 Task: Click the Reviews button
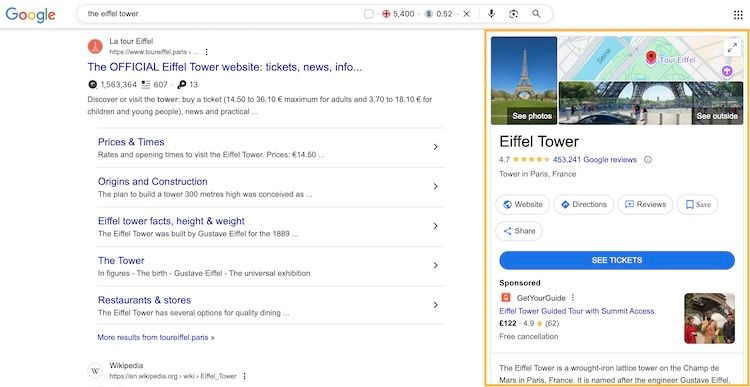645,204
